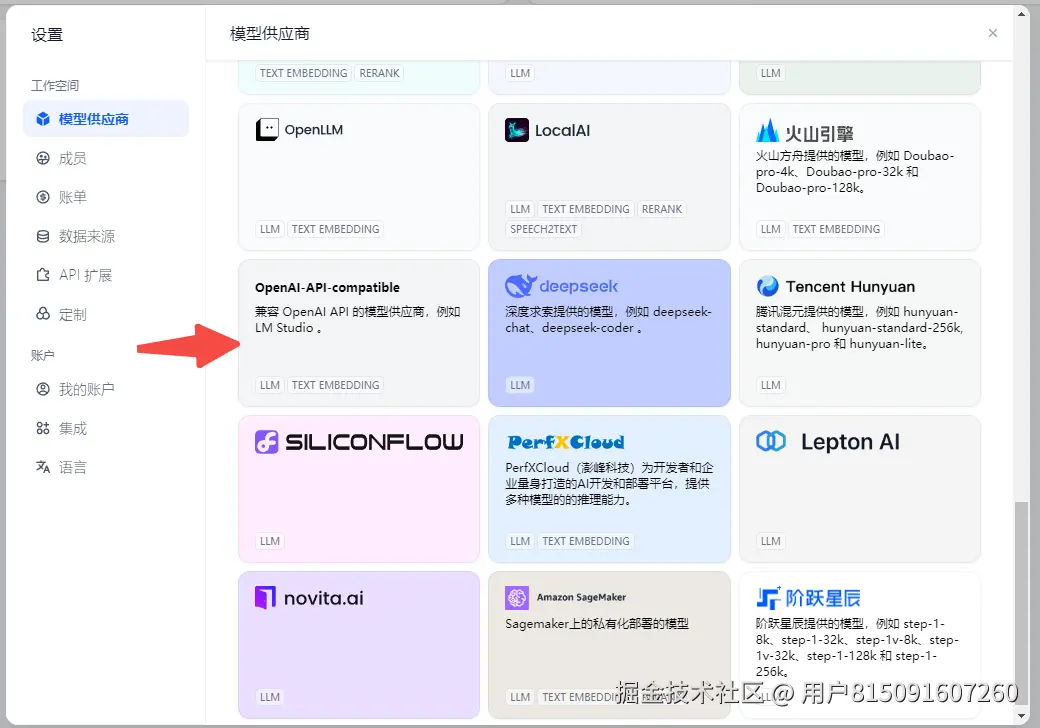Image resolution: width=1040 pixels, height=728 pixels.
Task: Click LLM tag on deepseek card
Action: (x=520, y=385)
